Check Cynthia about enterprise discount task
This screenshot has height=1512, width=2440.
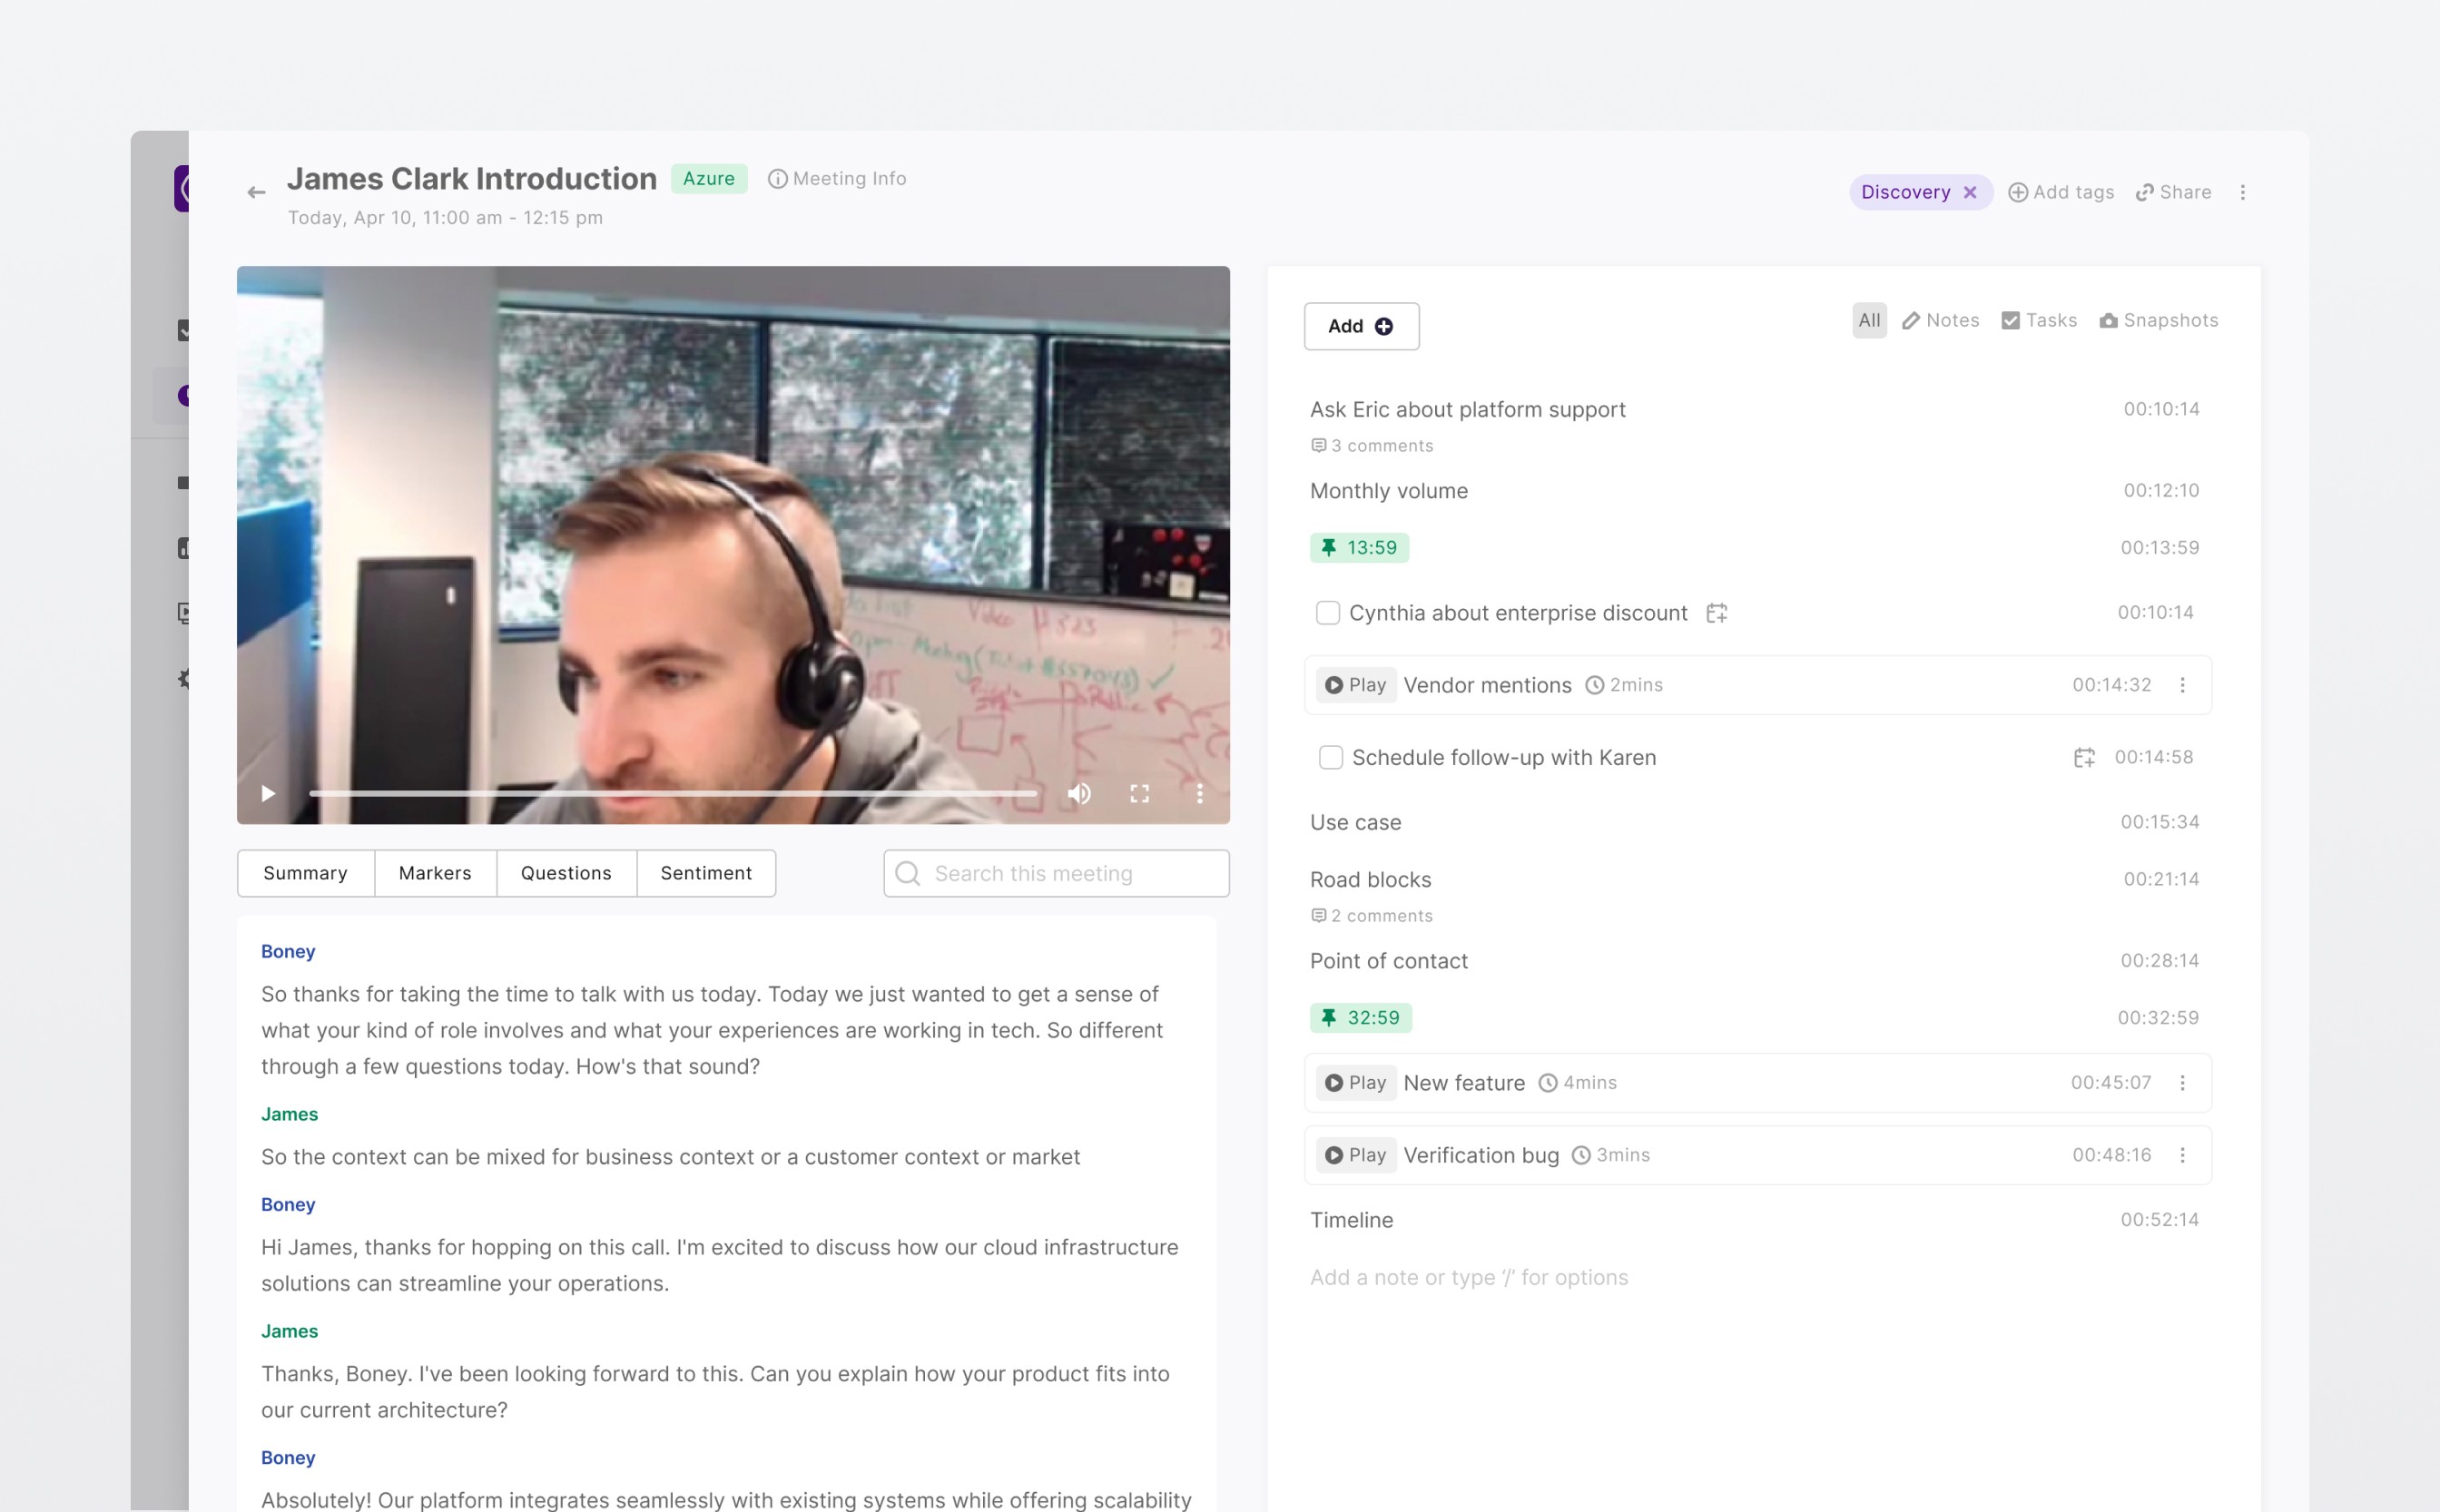click(x=1327, y=613)
